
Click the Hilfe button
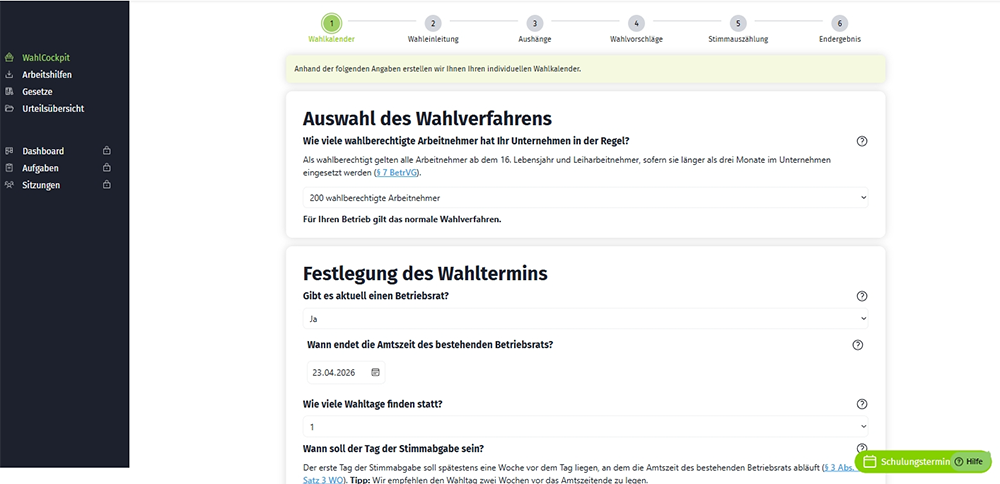coord(969,462)
